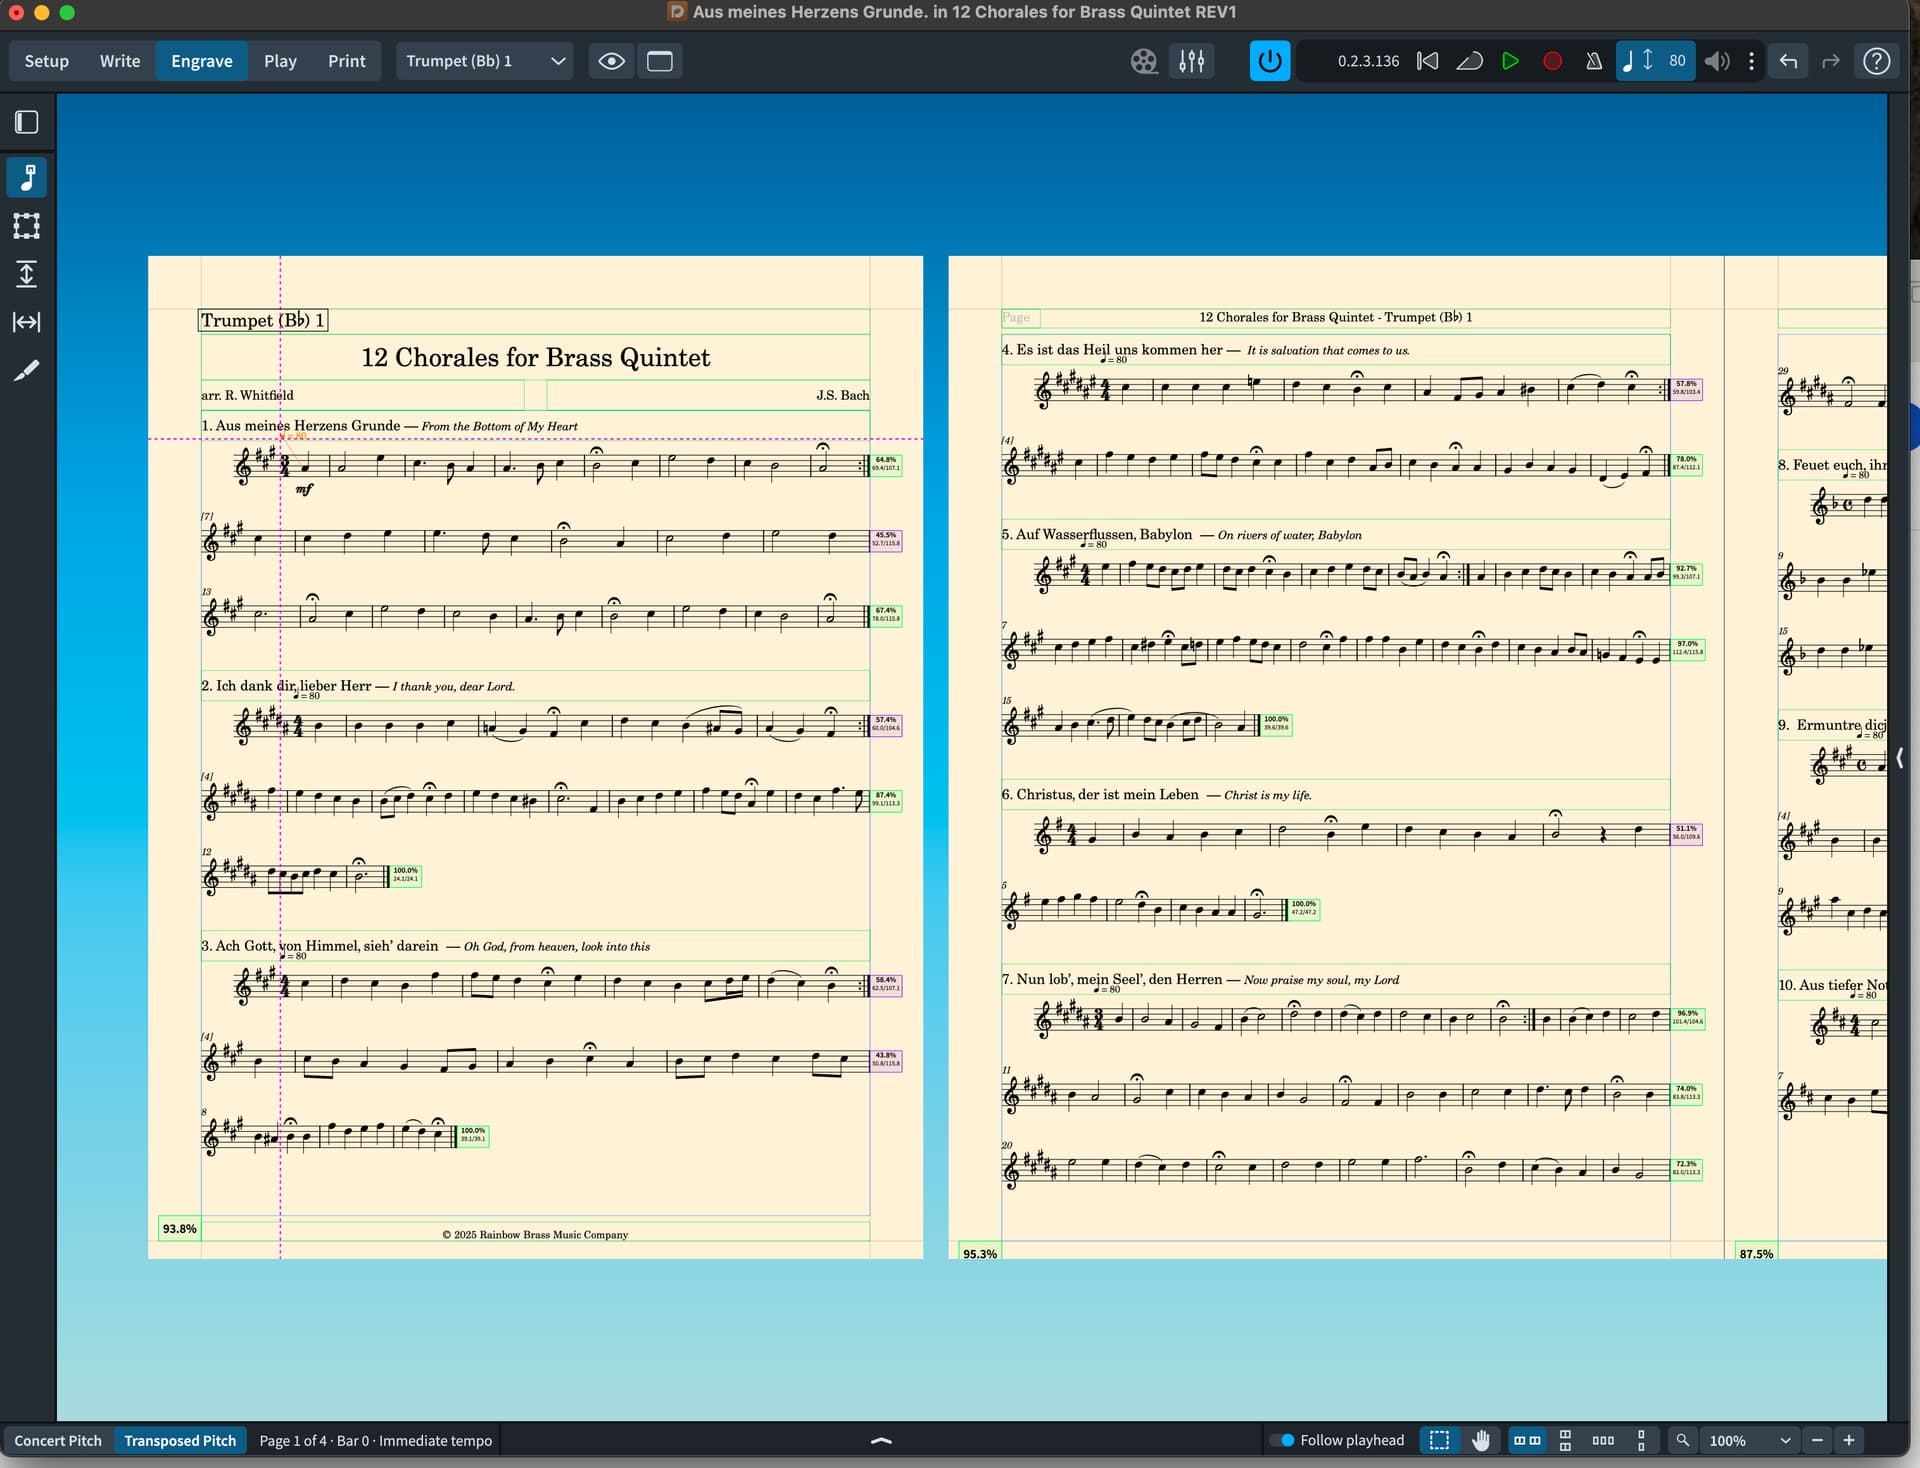Select the Frames tool
The width and height of the screenshot is (1920, 1468).
27,226
